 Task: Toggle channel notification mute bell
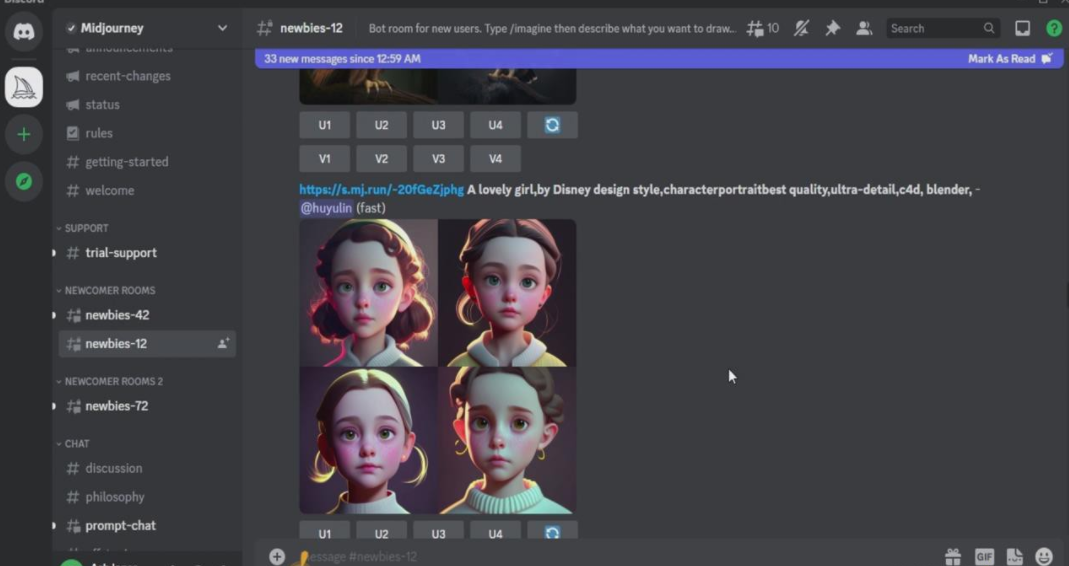801,28
